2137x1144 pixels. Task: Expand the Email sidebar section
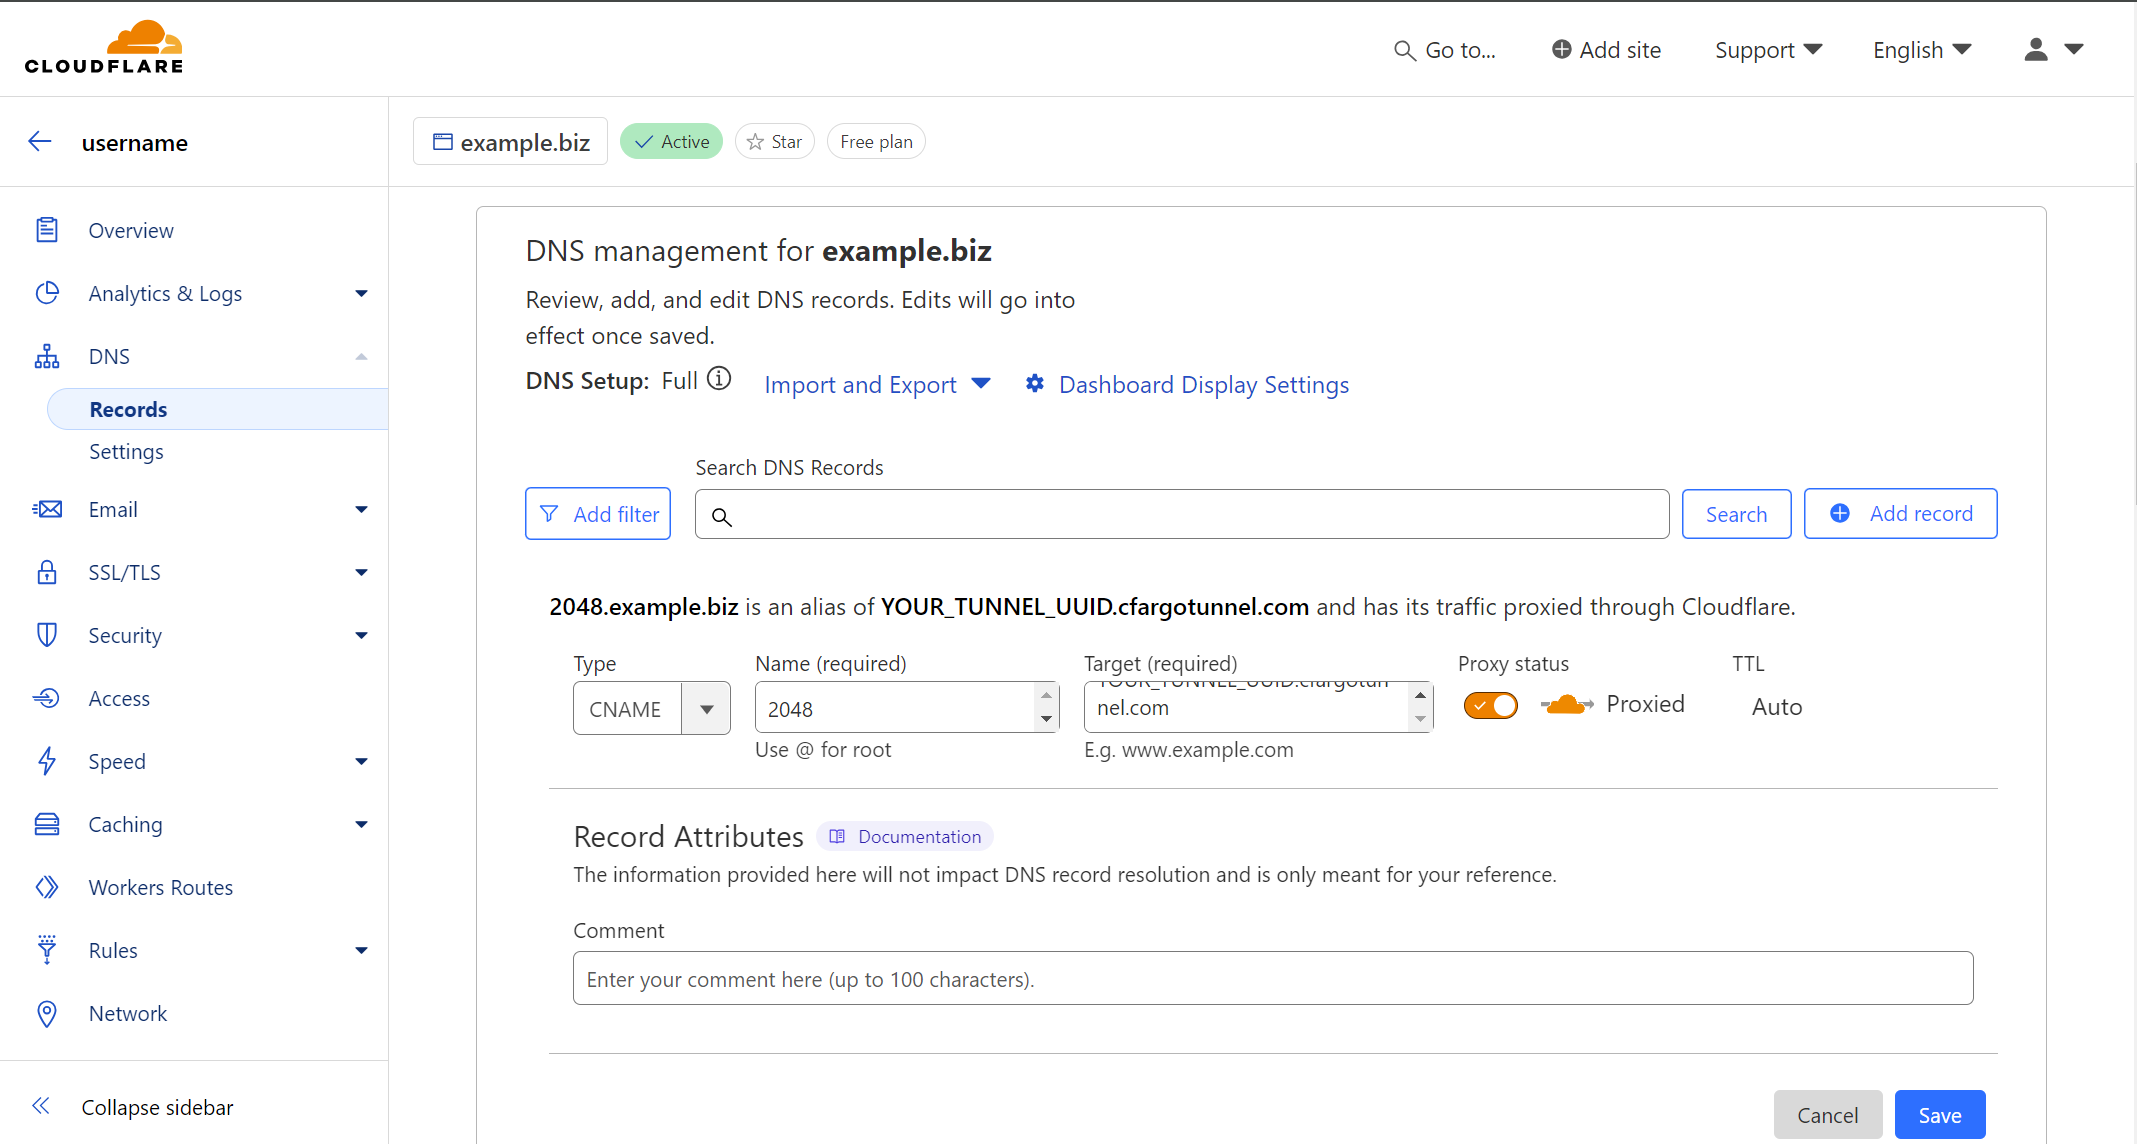tap(361, 509)
